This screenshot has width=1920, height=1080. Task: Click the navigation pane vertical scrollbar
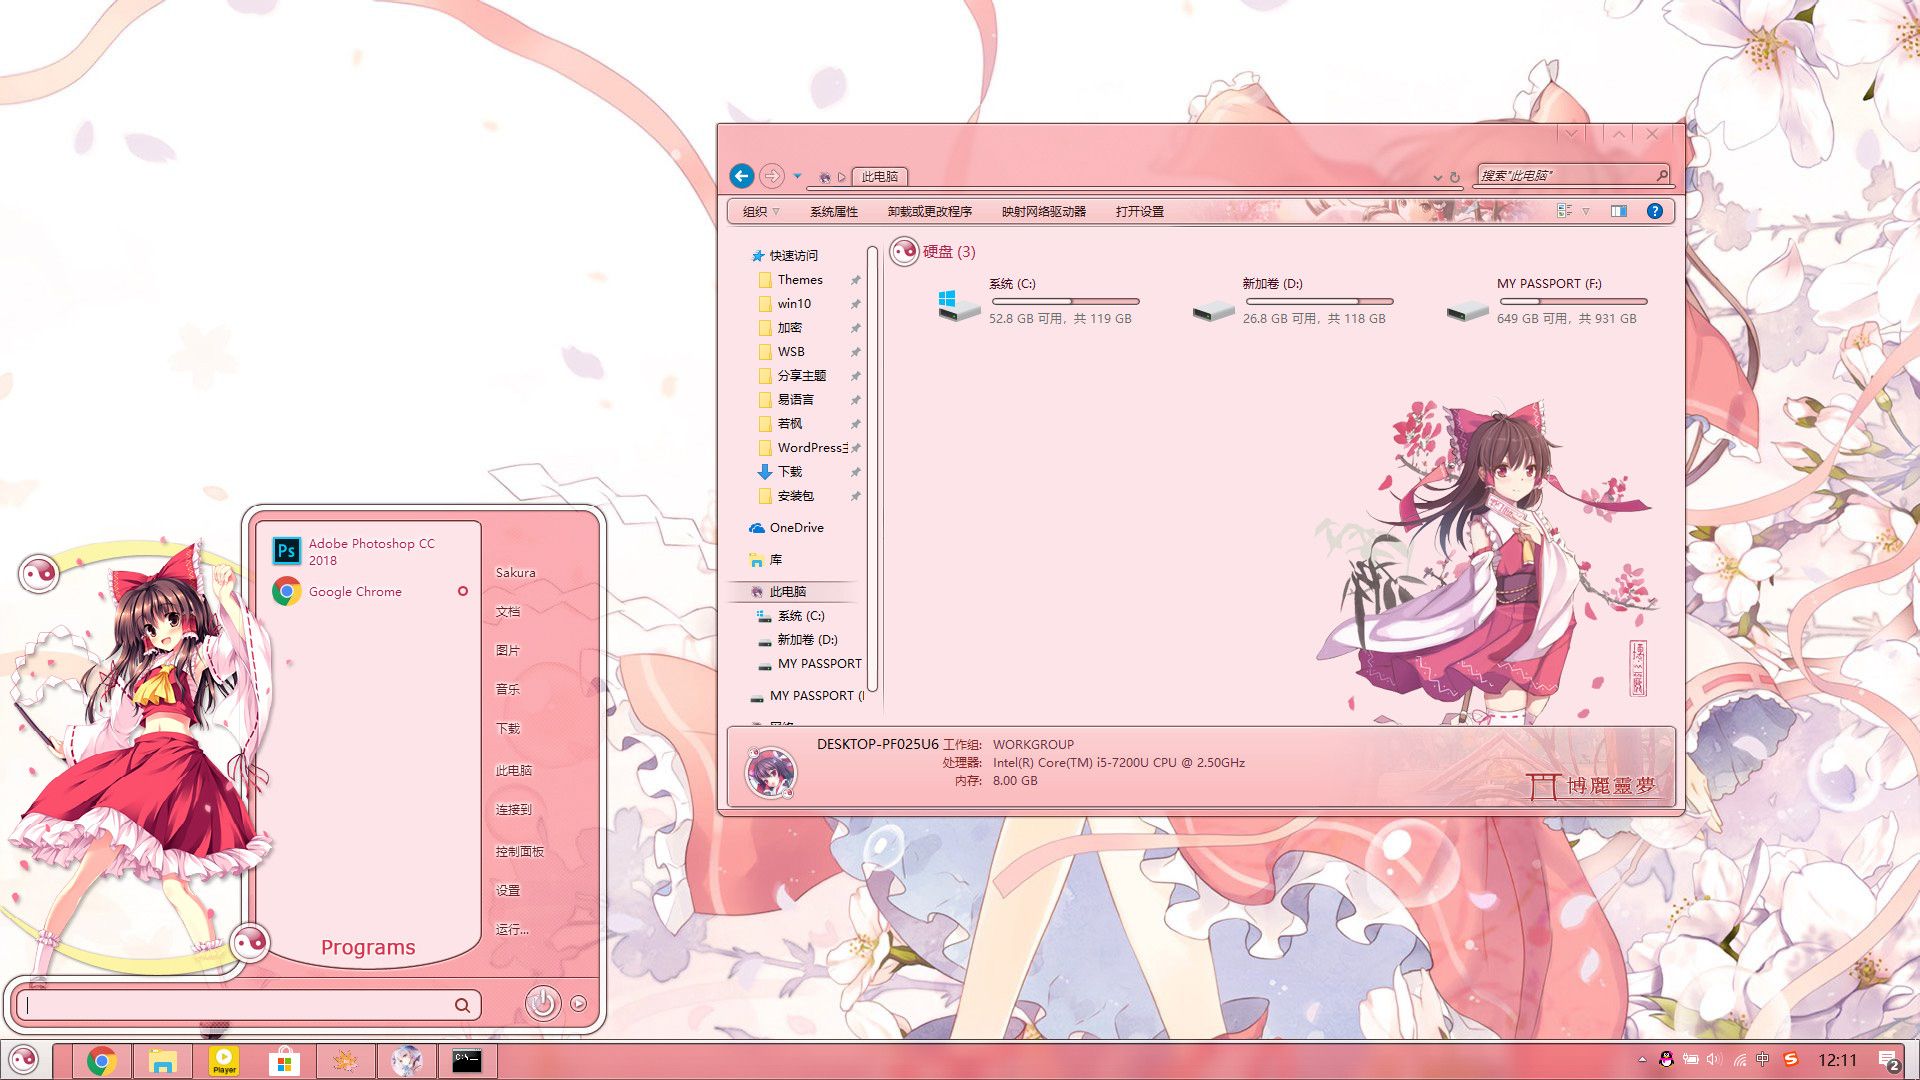(873, 470)
